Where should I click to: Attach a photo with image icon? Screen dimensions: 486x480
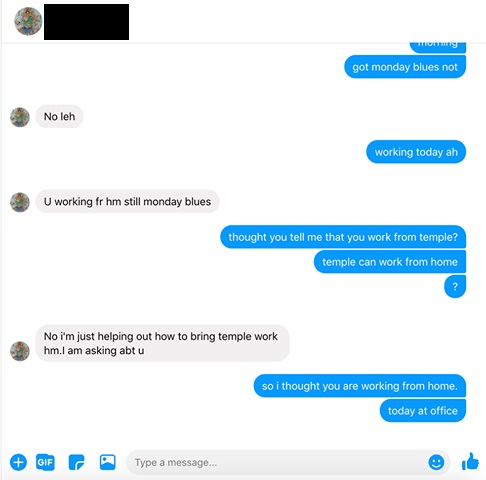108,462
